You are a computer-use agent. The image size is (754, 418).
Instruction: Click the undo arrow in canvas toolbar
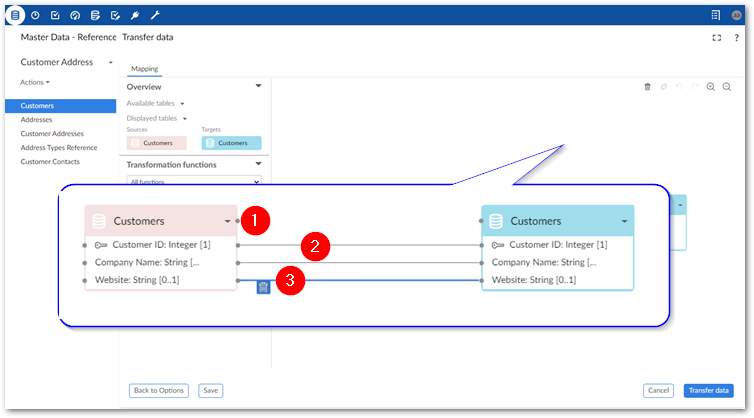click(x=679, y=87)
